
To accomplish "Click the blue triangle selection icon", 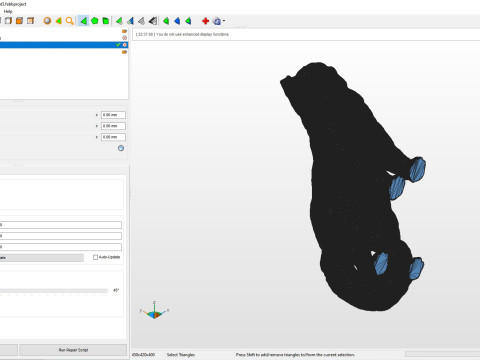I will [x=177, y=21].
